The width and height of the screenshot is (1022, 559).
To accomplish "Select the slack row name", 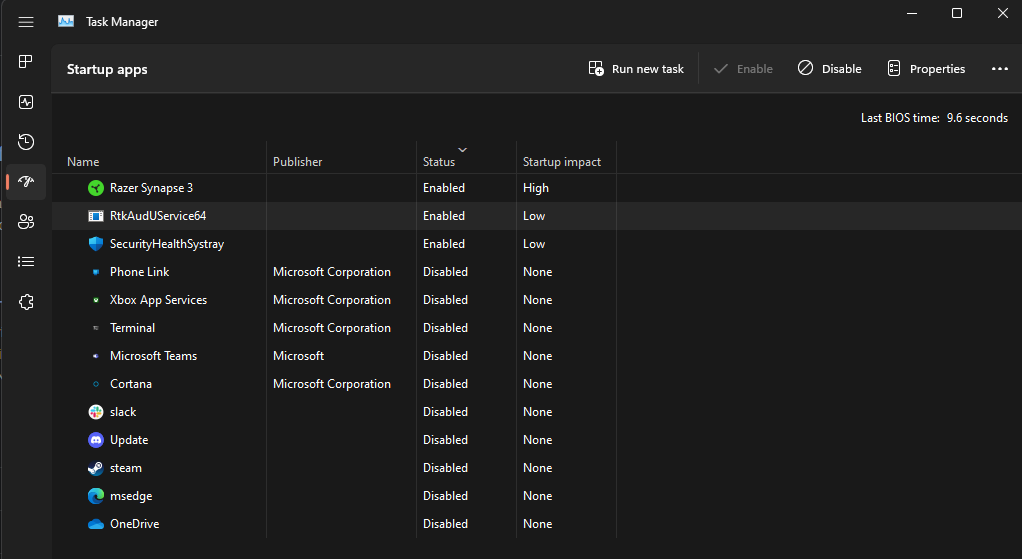I will 123,412.
